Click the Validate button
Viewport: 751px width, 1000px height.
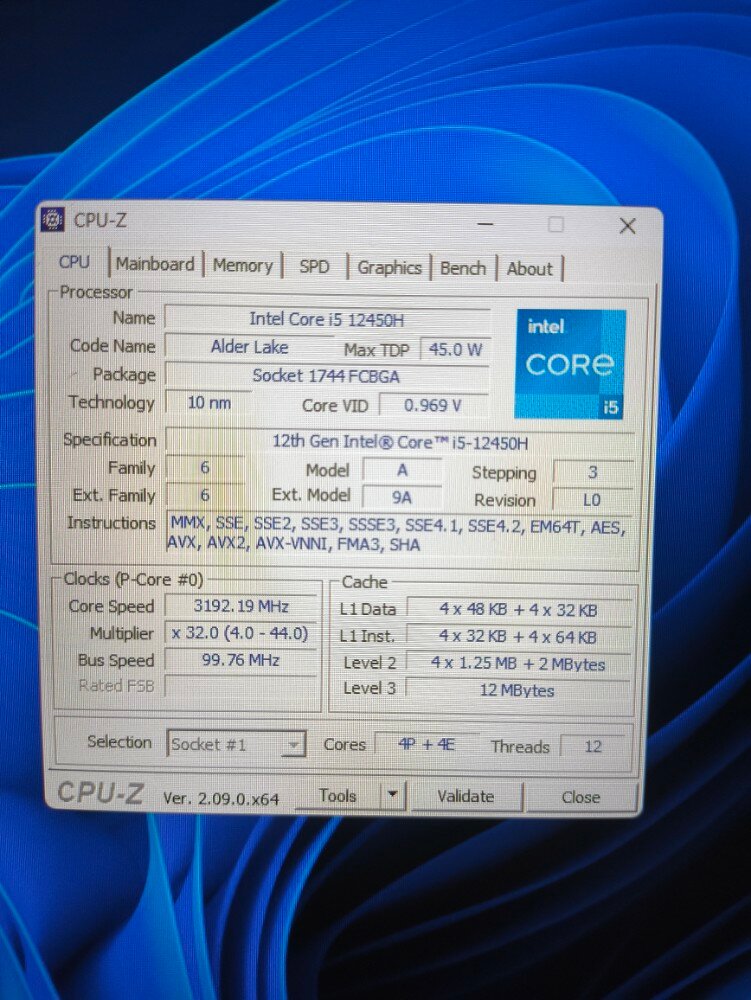(x=465, y=797)
